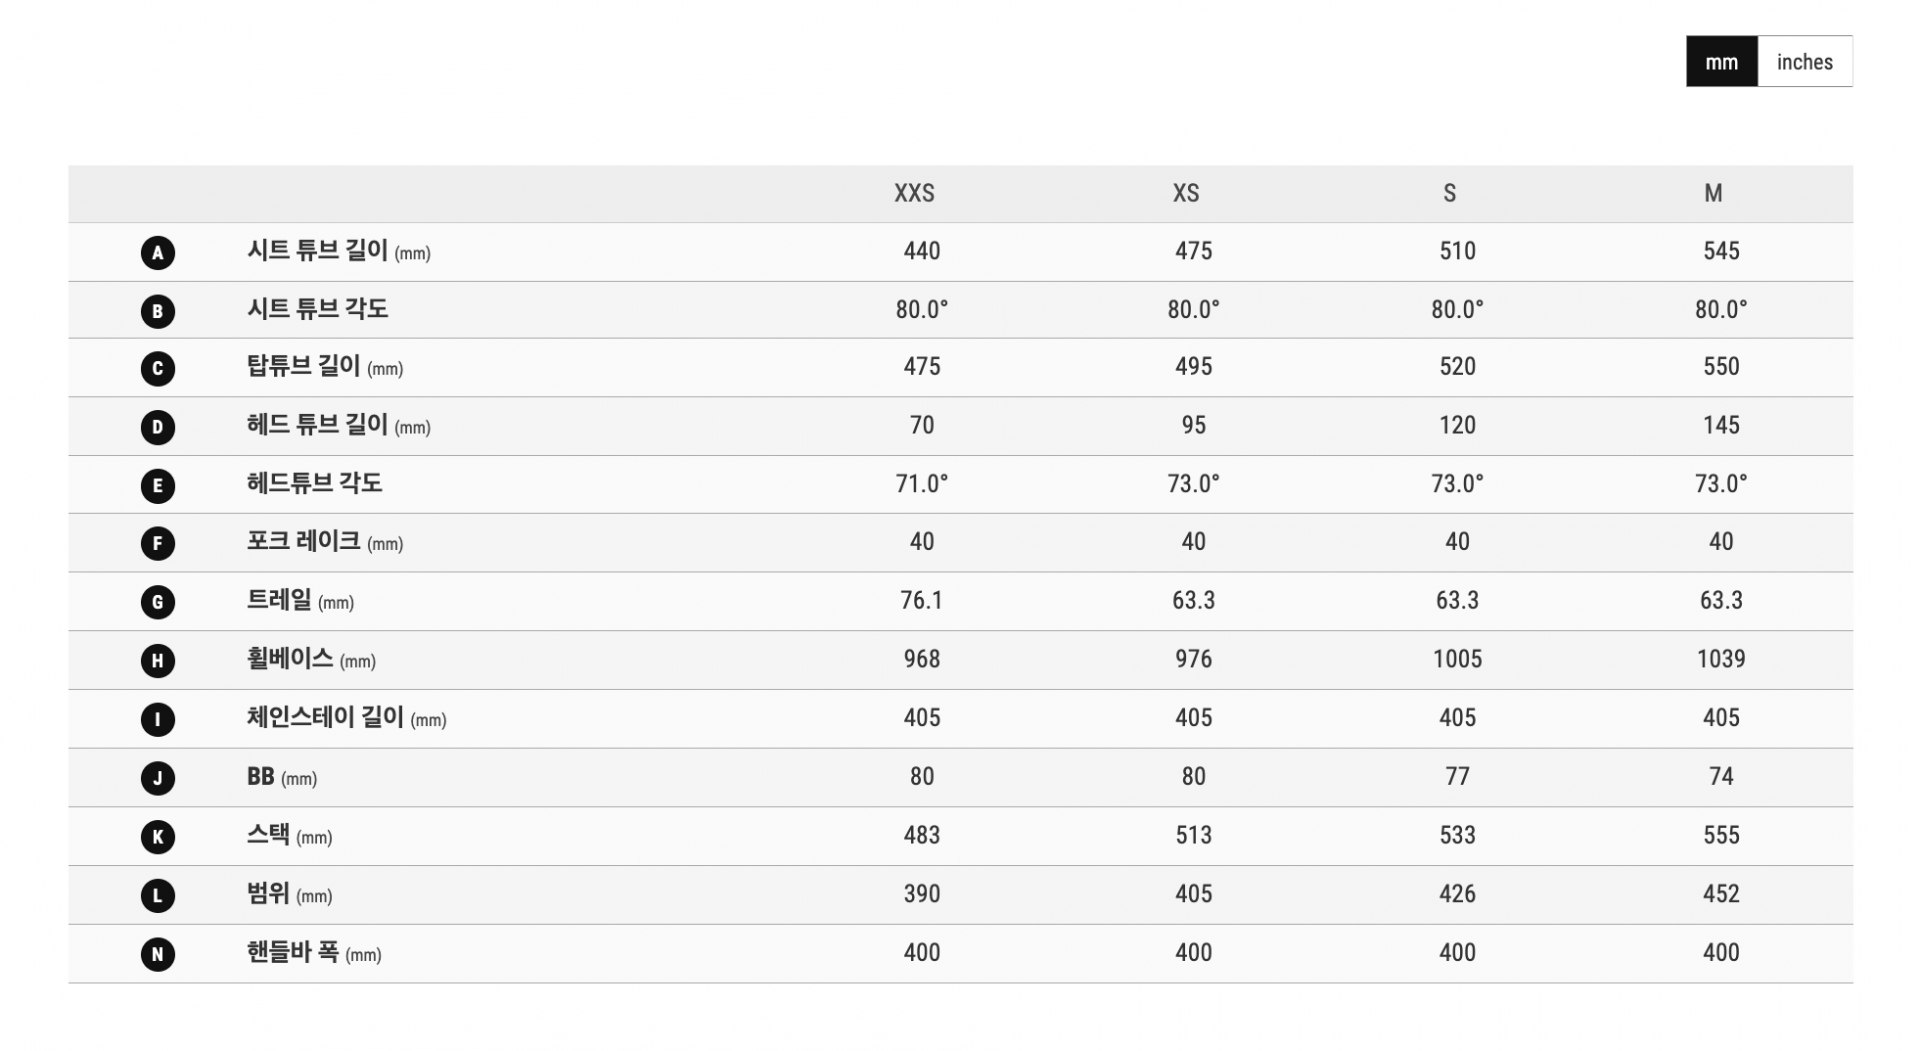
Task: Click the A seat tube length icon
Action: (157, 253)
